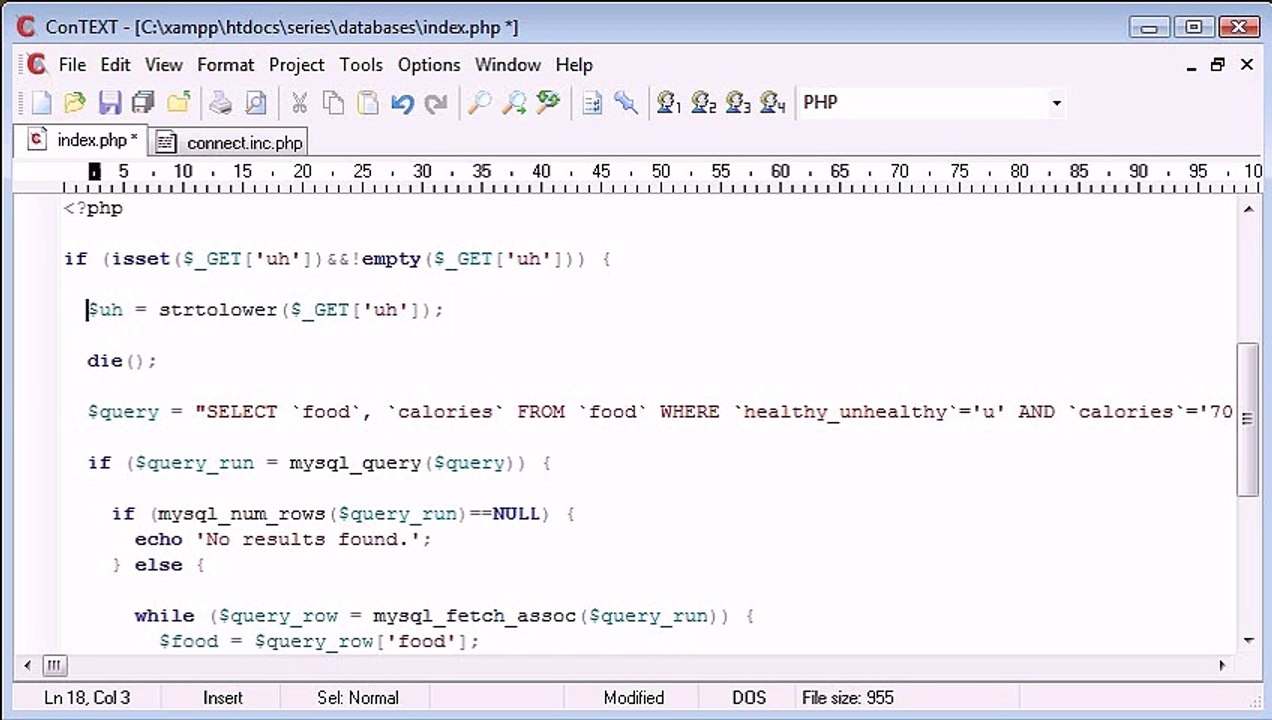Screen dimensions: 1272x720
Task: Minimize the inner document window
Action: (x=1192, y=66)
